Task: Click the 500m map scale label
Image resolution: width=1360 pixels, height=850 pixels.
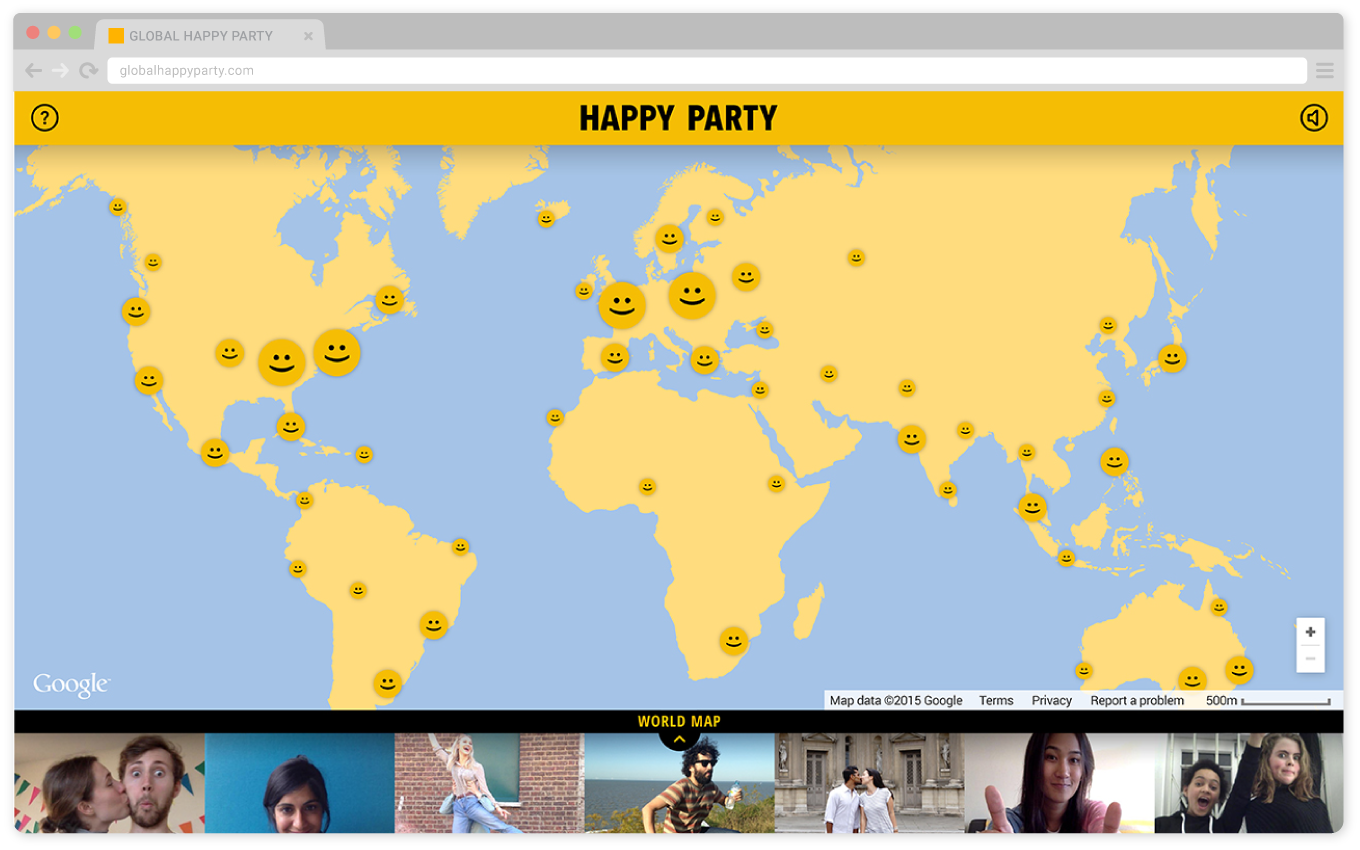Action: 1222,701
